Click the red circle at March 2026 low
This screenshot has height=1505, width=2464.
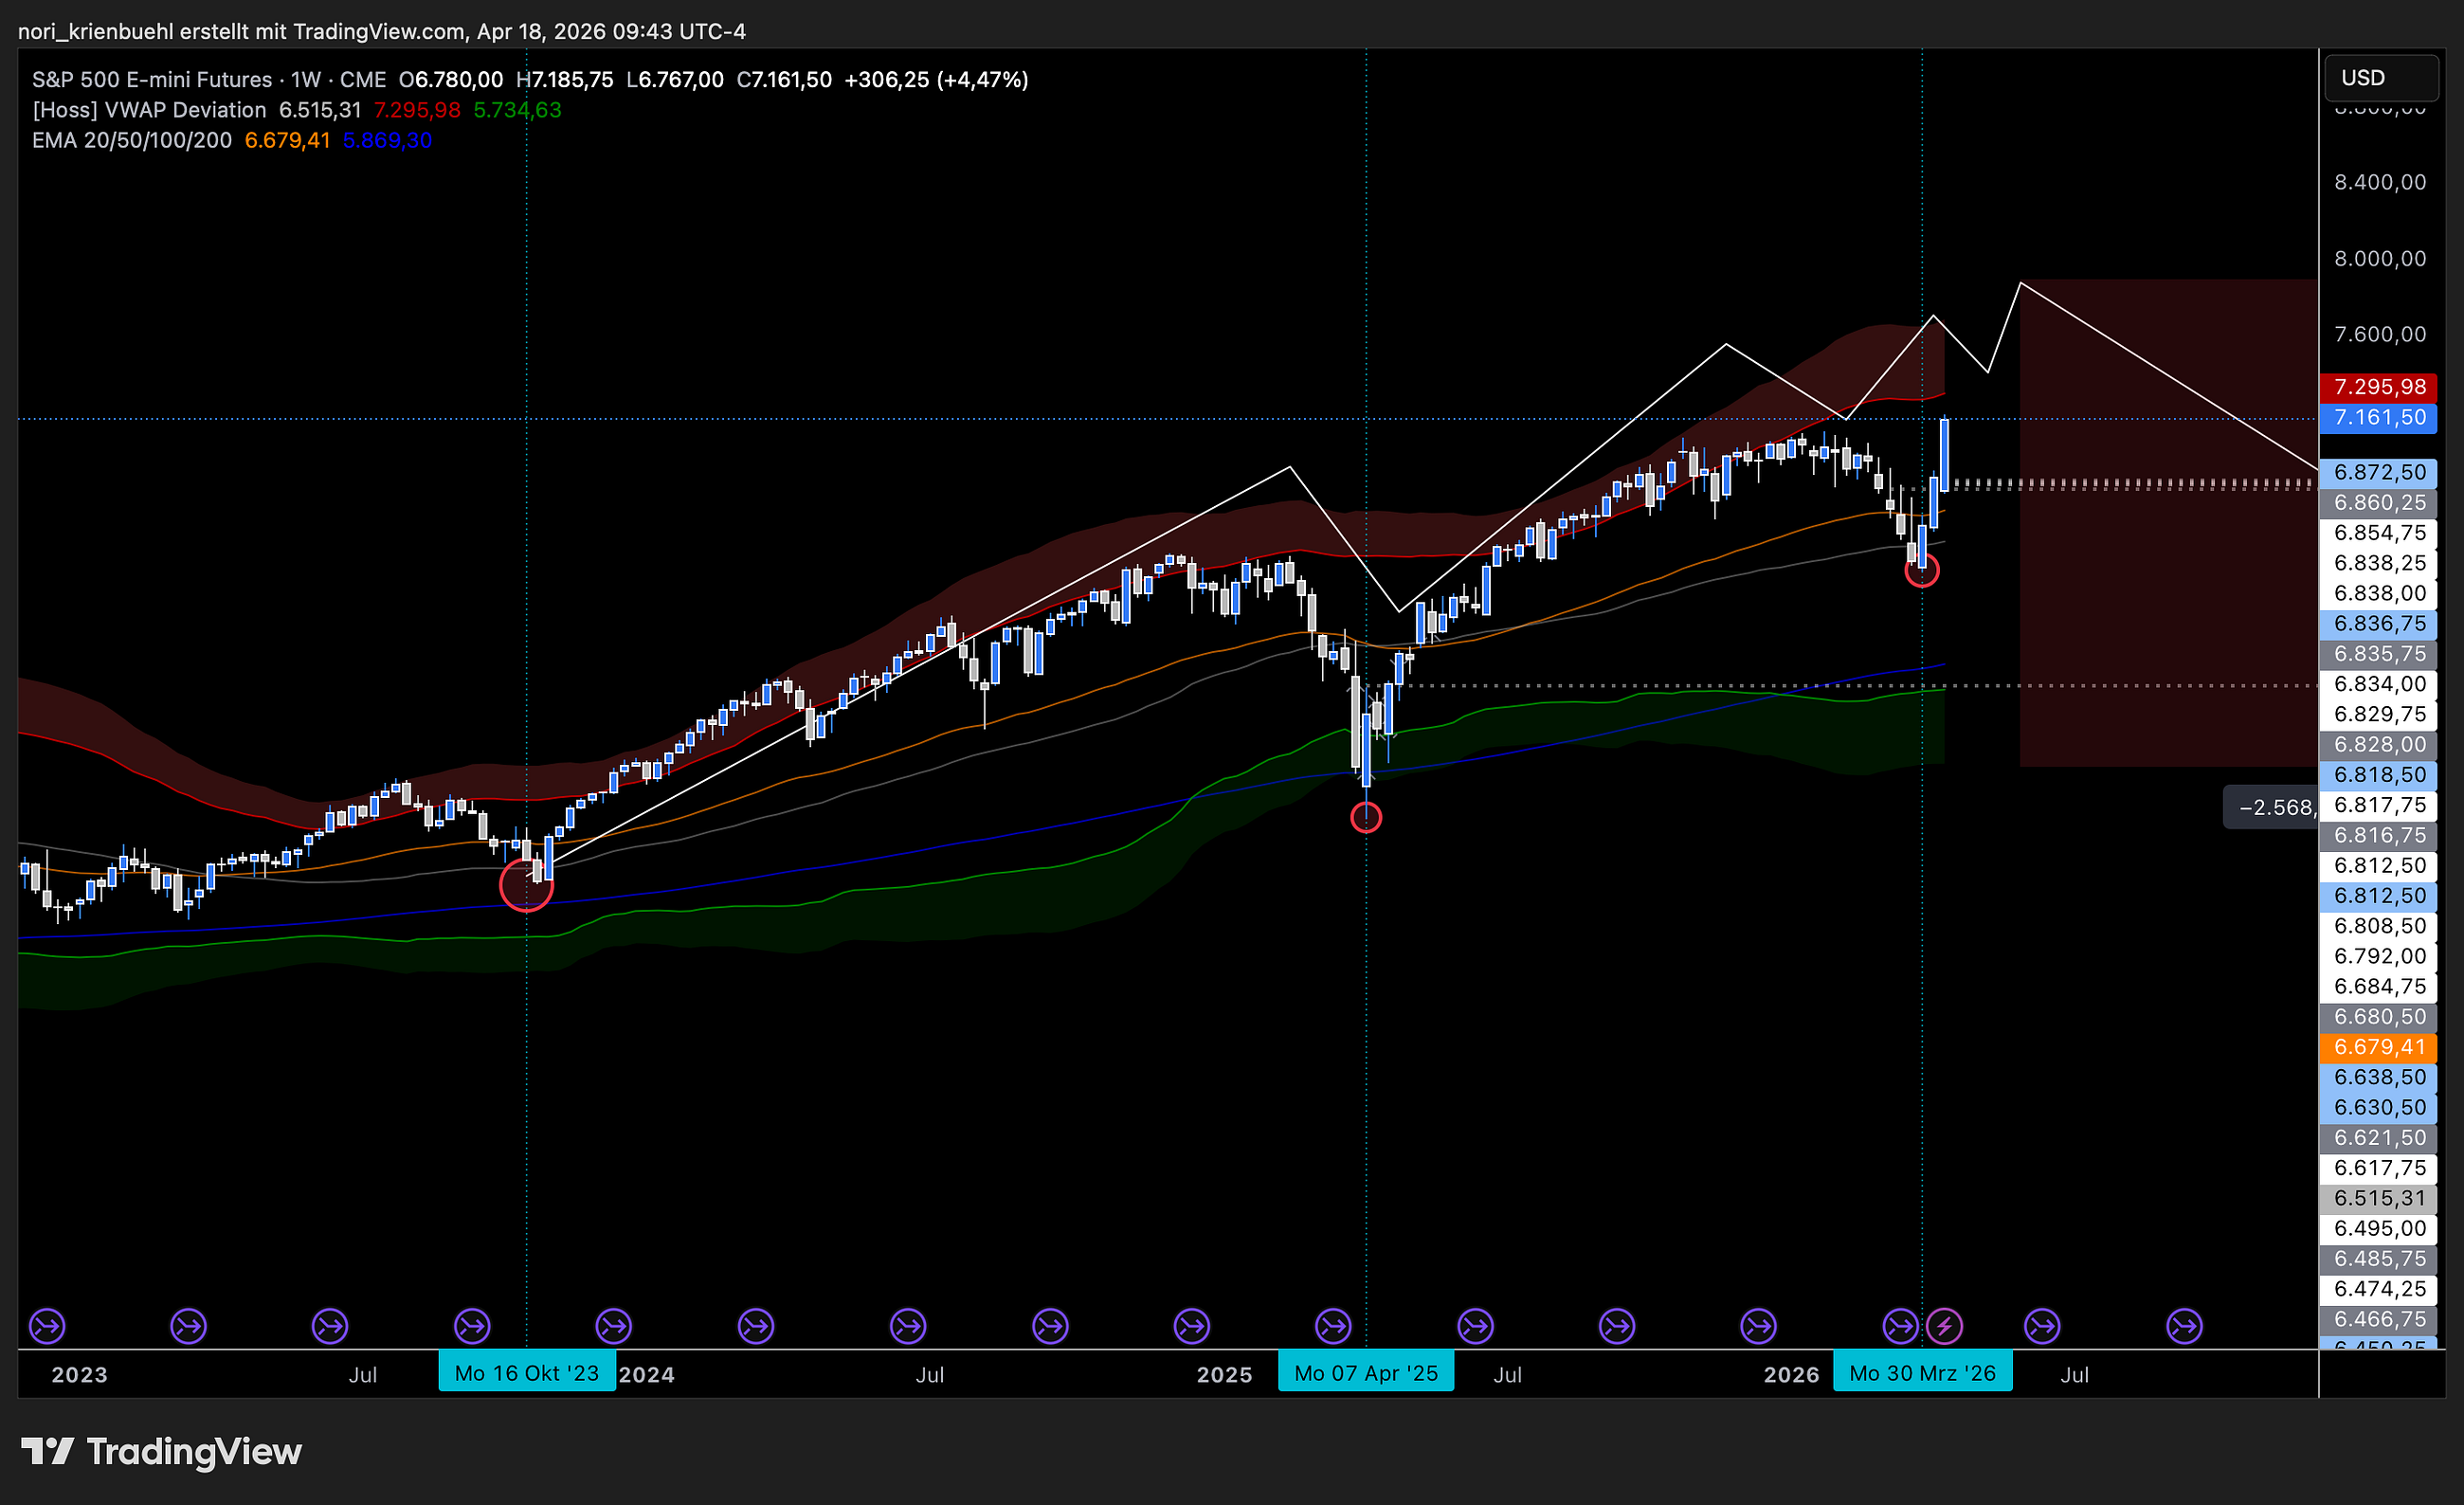[1922, 571]
